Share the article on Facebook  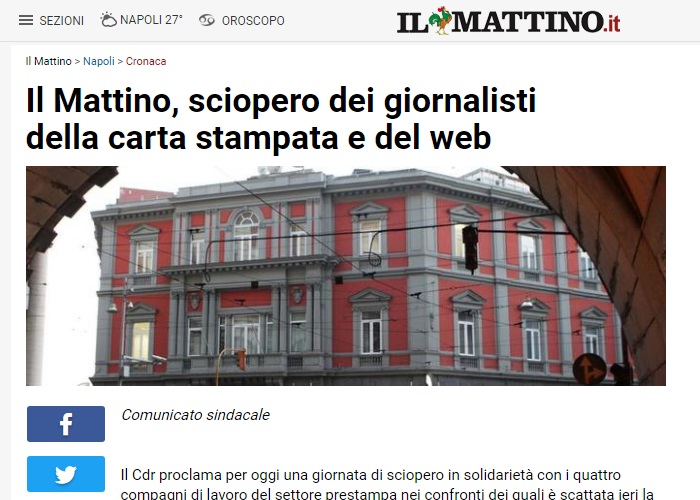pos(66,424)
